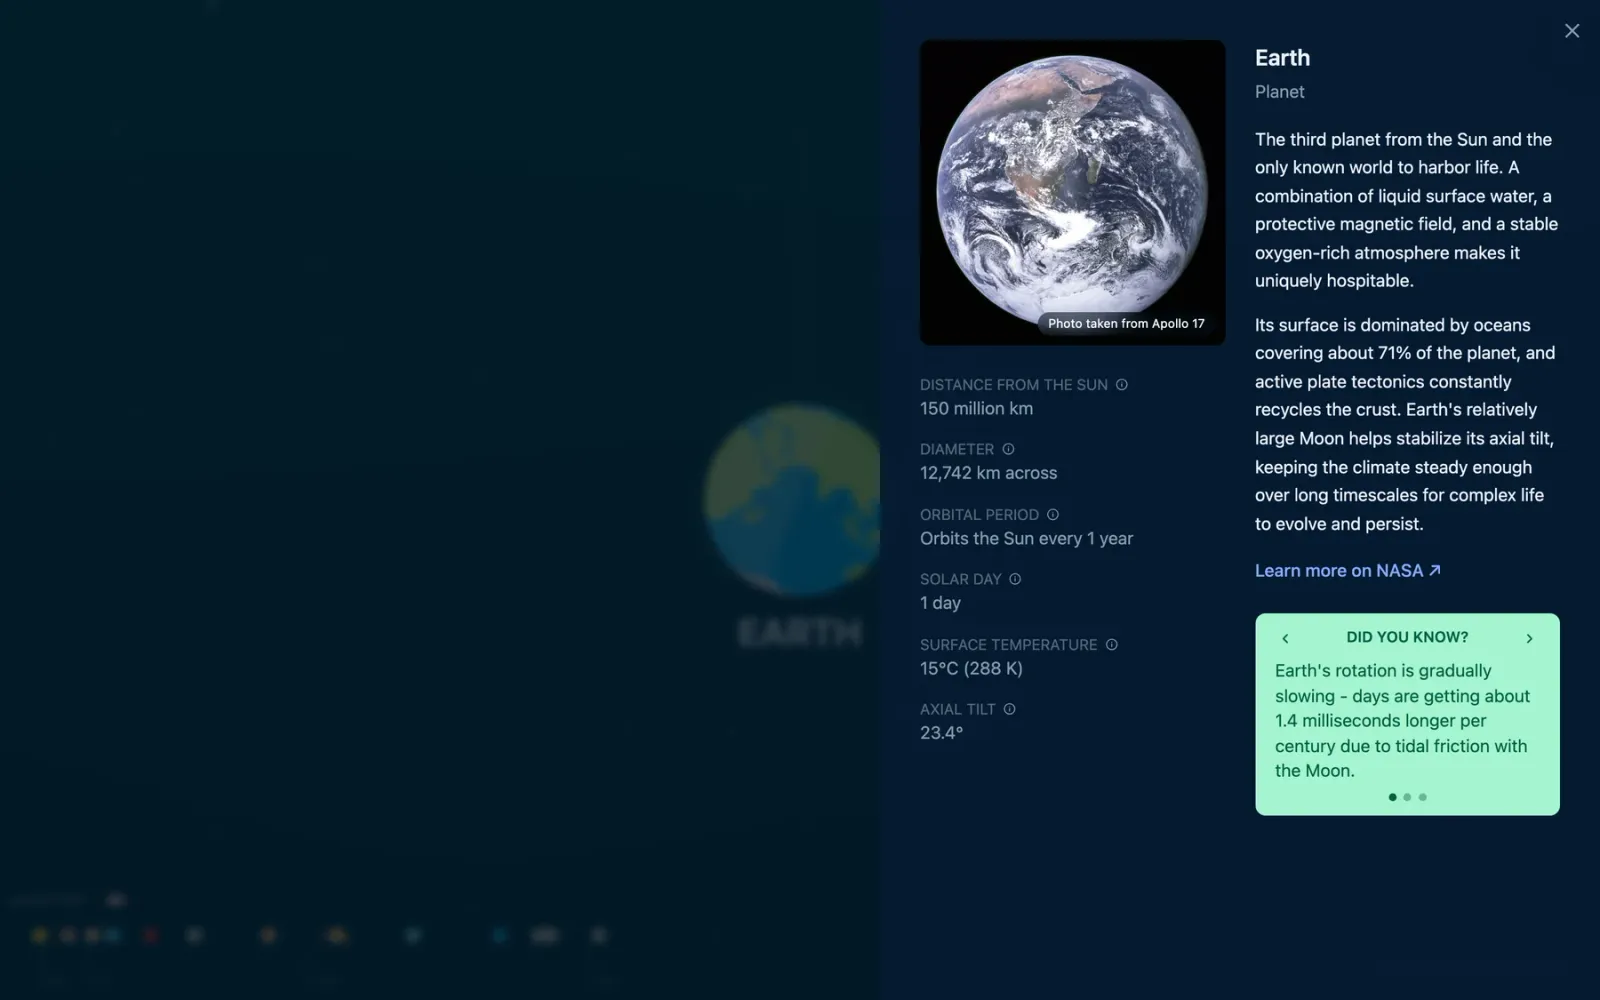Go to next Did You Know fact

point(1529,638)
